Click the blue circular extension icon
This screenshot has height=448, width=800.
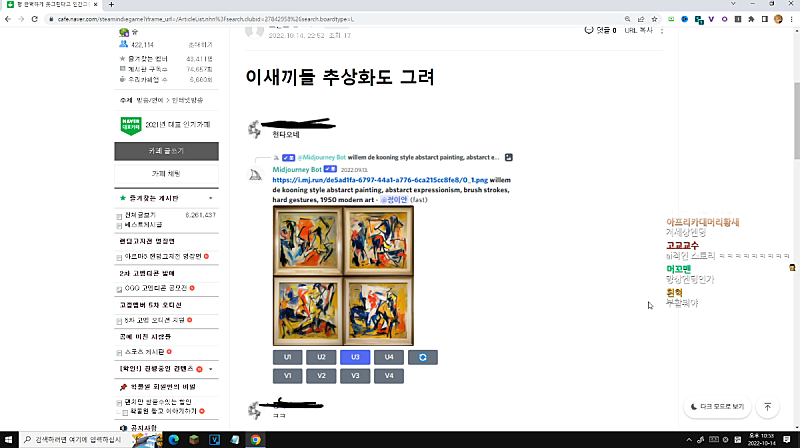click(685, 19)
